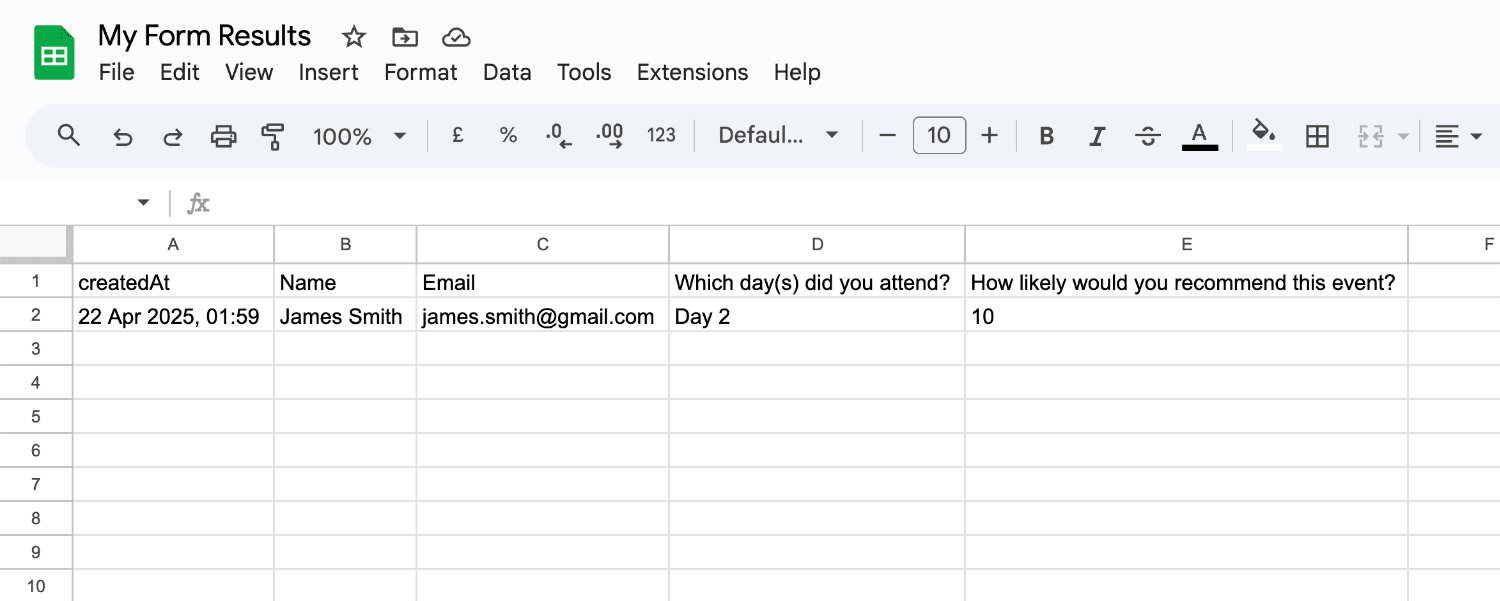This screenshot has width=1500, height=601.
Task: Decrease font size with minus button
Action: 887,136
